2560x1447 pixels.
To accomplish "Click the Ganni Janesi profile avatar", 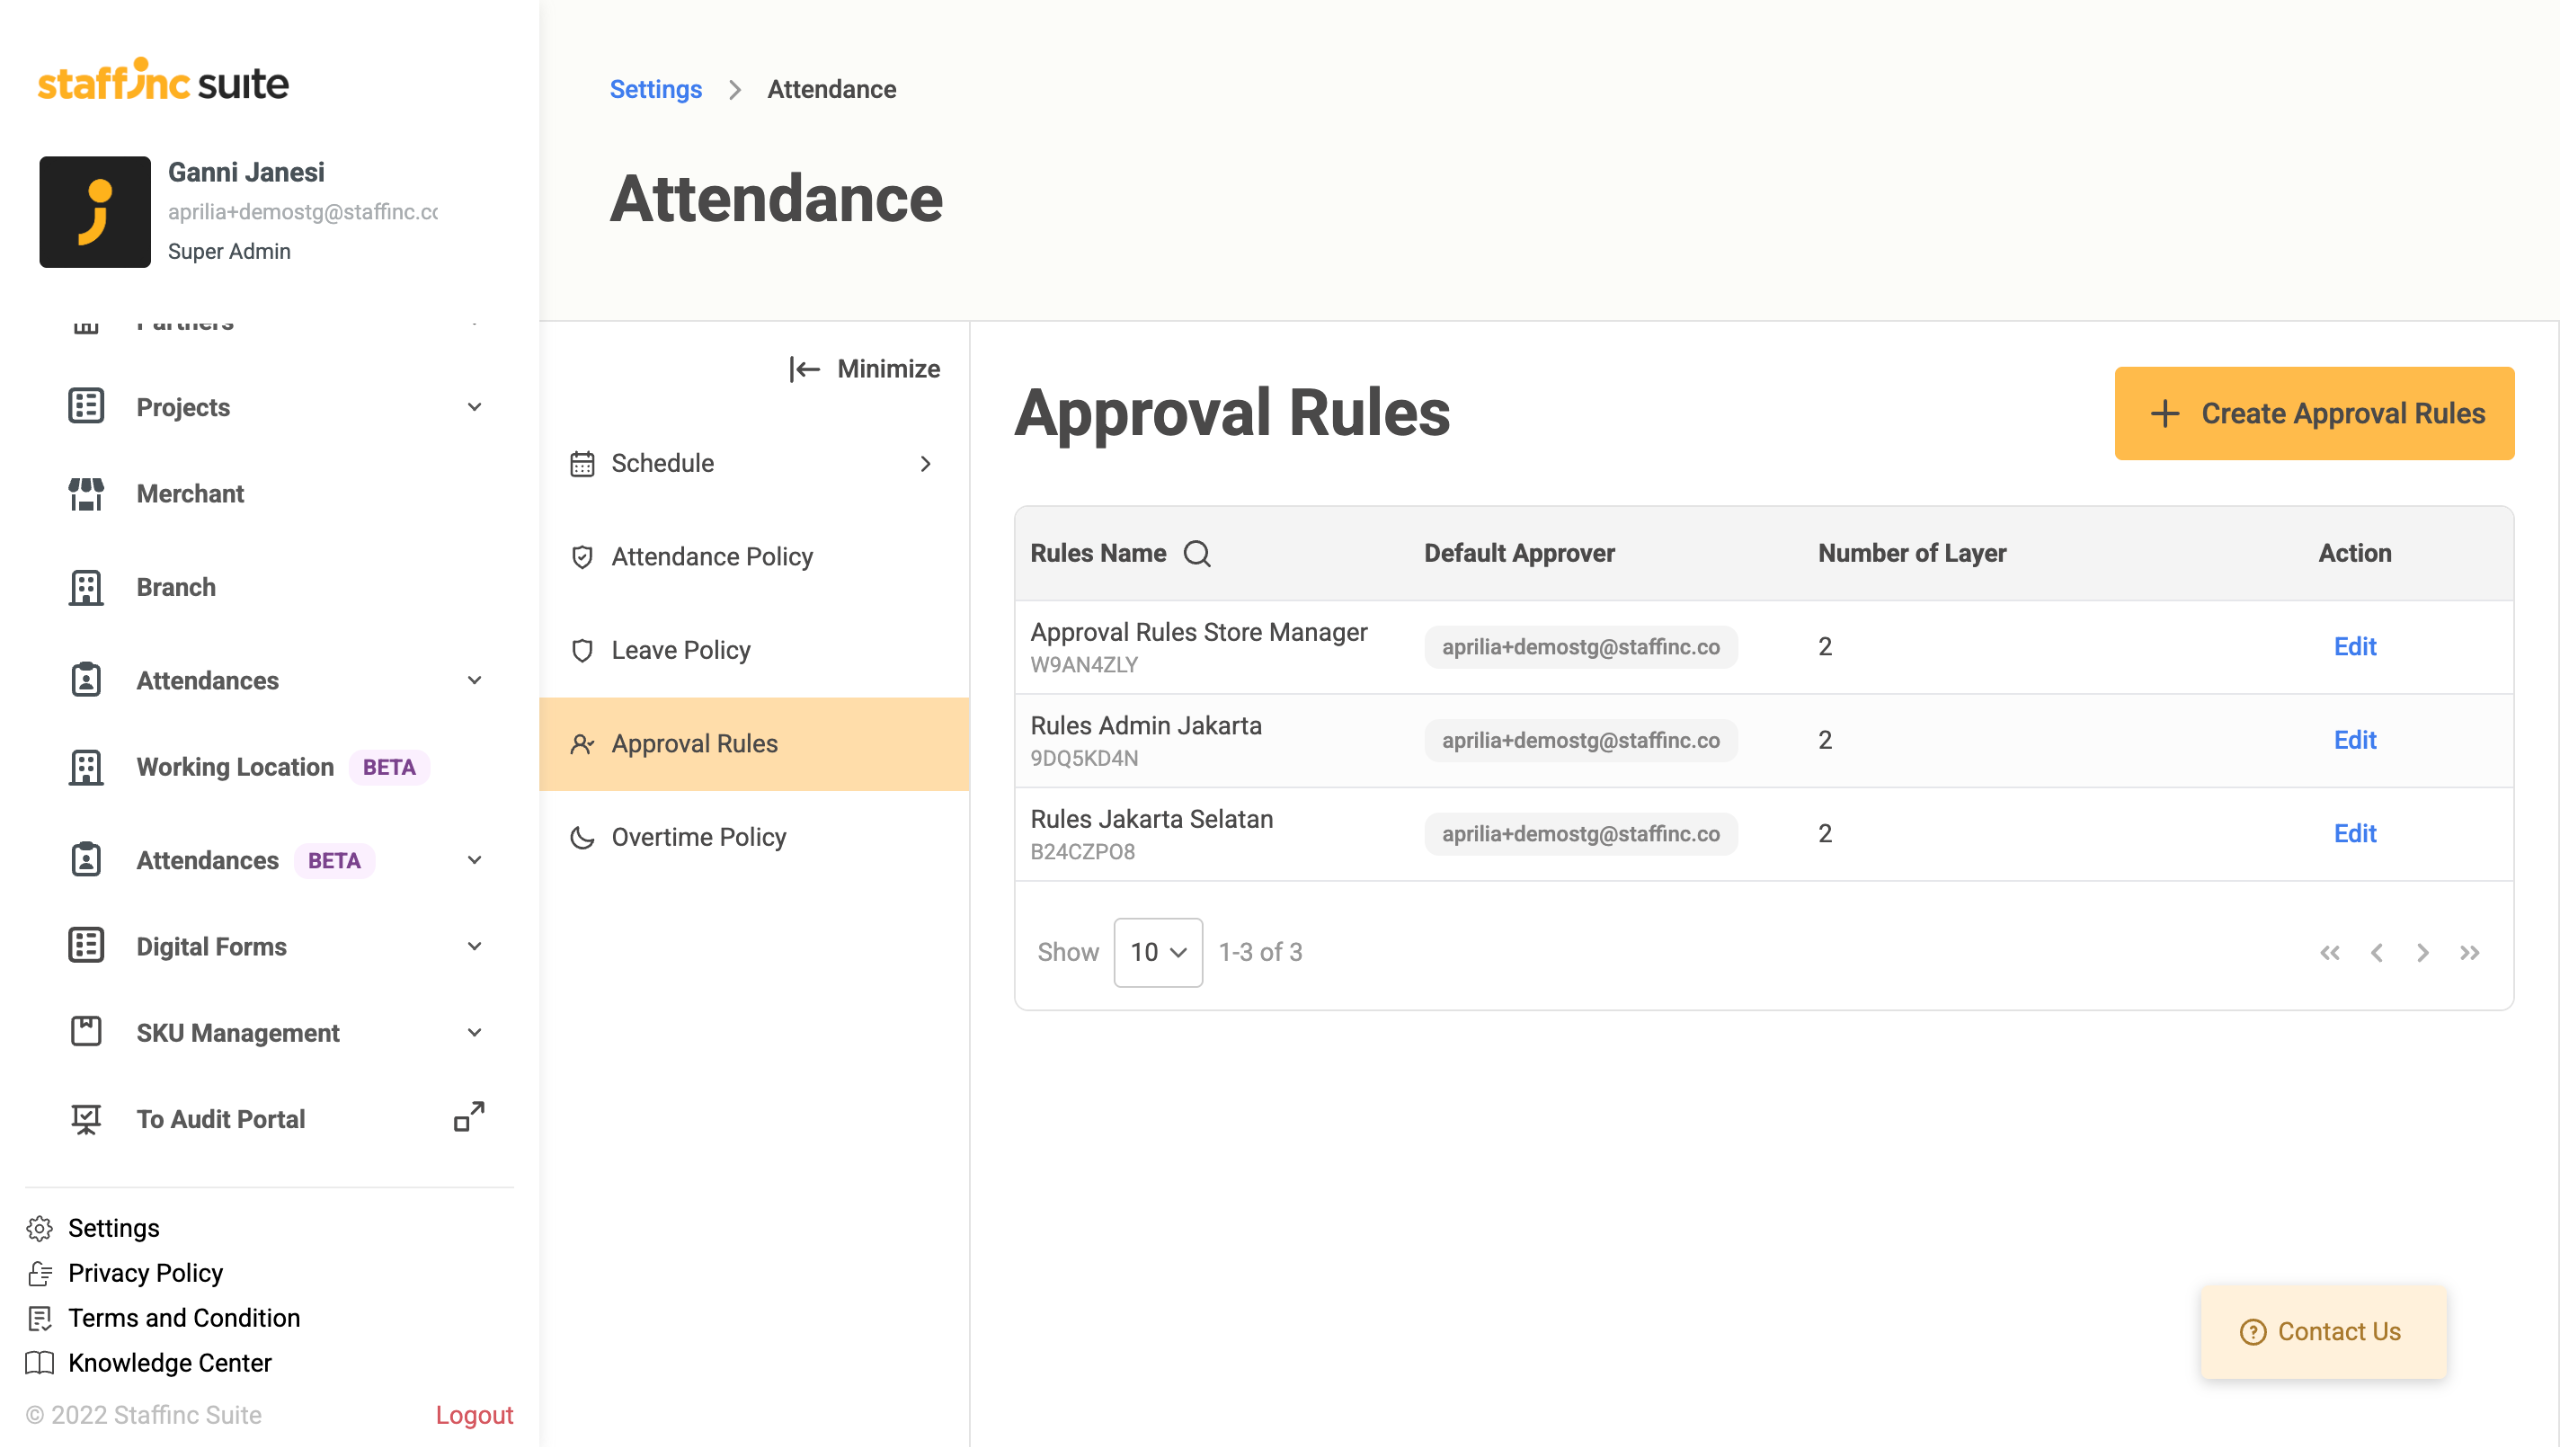I will coord(95,212).
